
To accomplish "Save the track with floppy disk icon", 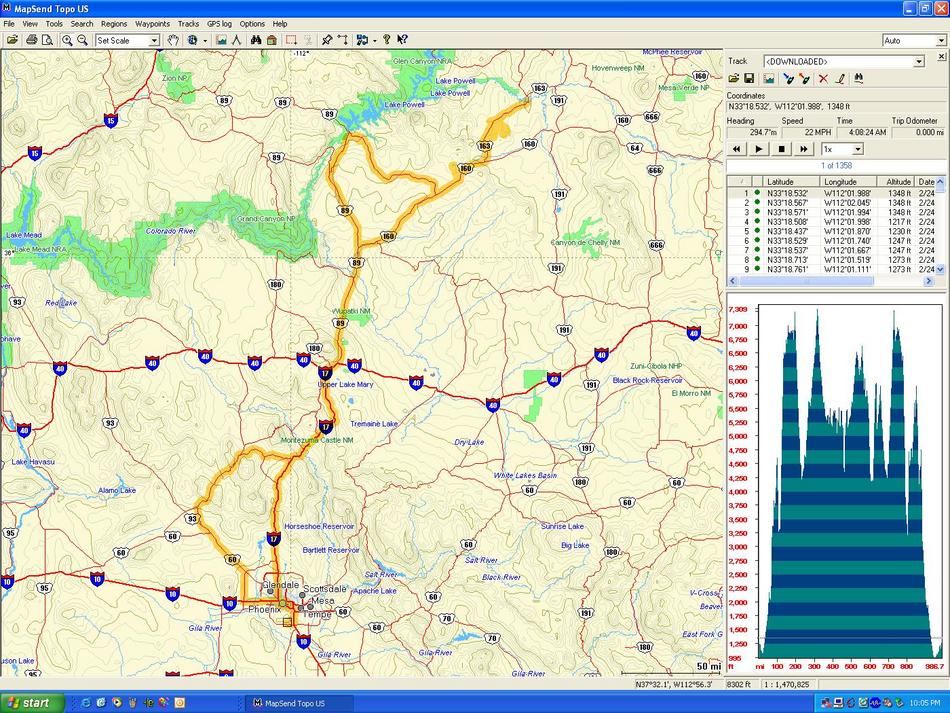I will pyautogui.click(x=749, y=79).
